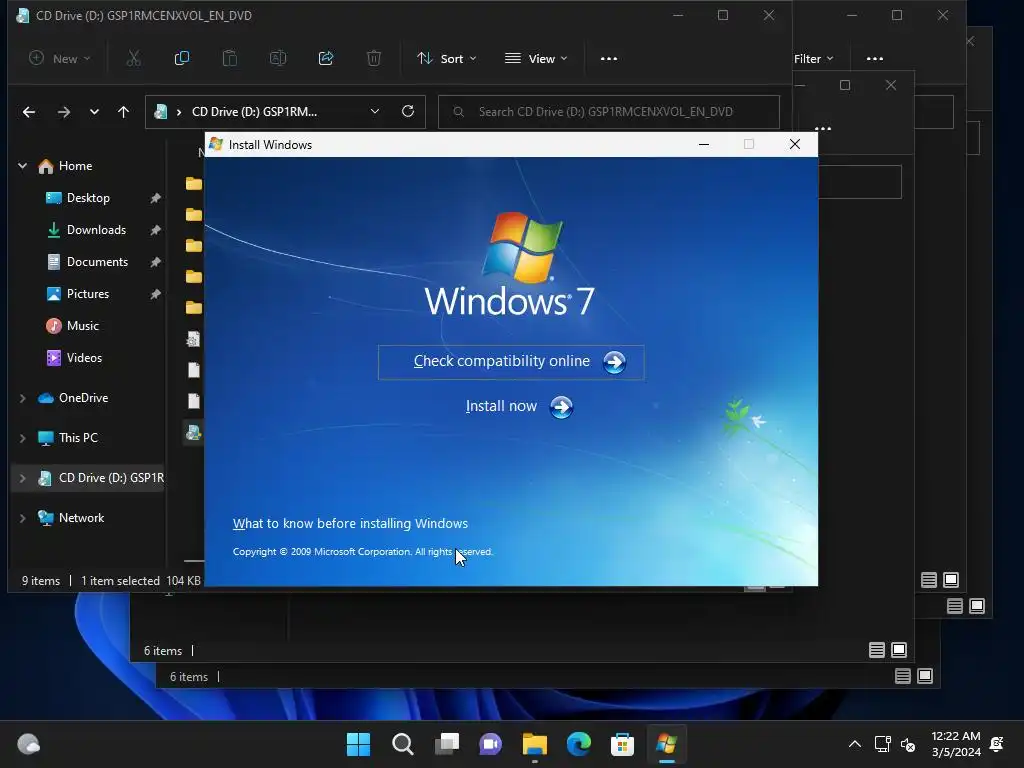Open the Windows Start menu
Viewport: 1024px width, 768px height.
(x=359, y=744)
